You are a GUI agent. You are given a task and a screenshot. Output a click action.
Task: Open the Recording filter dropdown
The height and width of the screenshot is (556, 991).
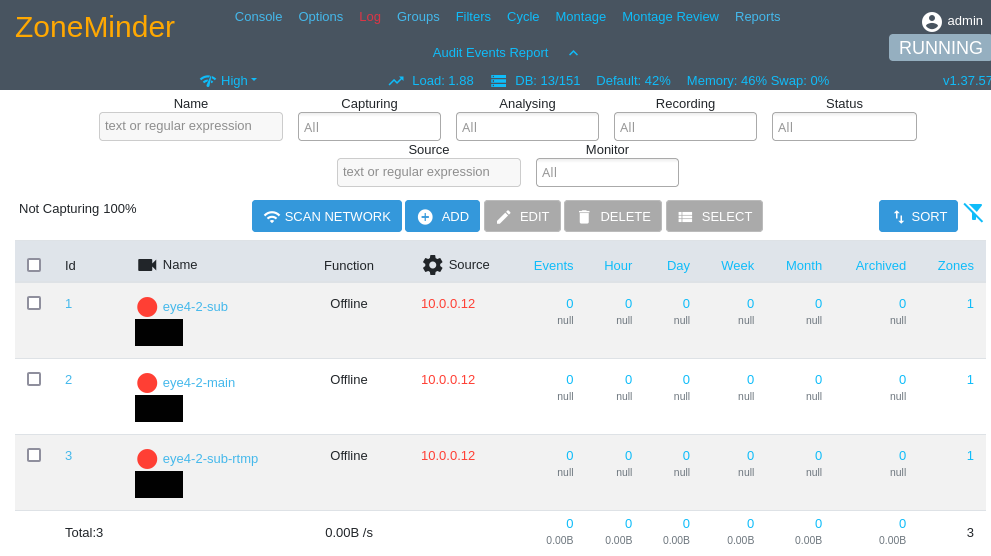685,126
